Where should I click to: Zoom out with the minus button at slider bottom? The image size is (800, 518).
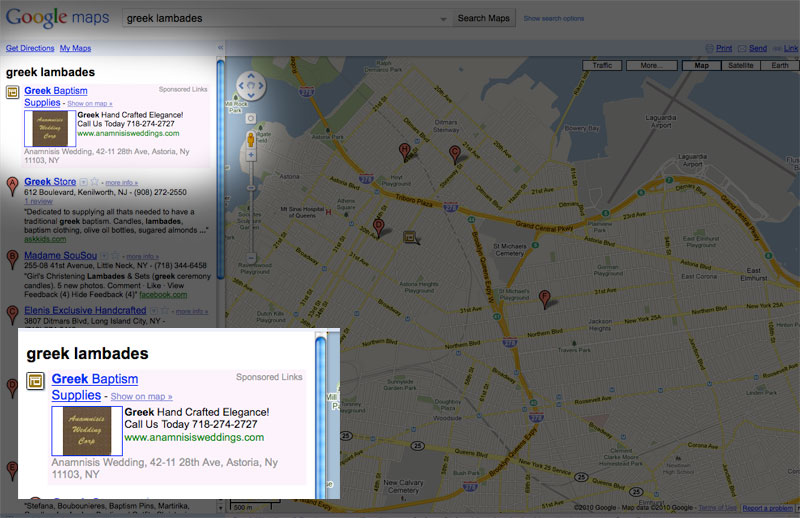pyautogui.click(x=251, y=258)
